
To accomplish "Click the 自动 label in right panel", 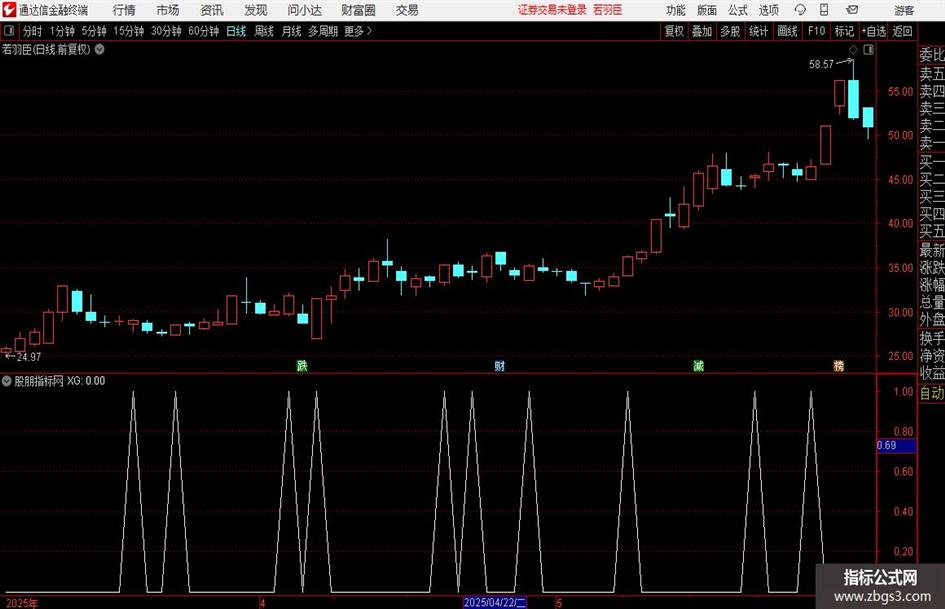I will [932, 393].
